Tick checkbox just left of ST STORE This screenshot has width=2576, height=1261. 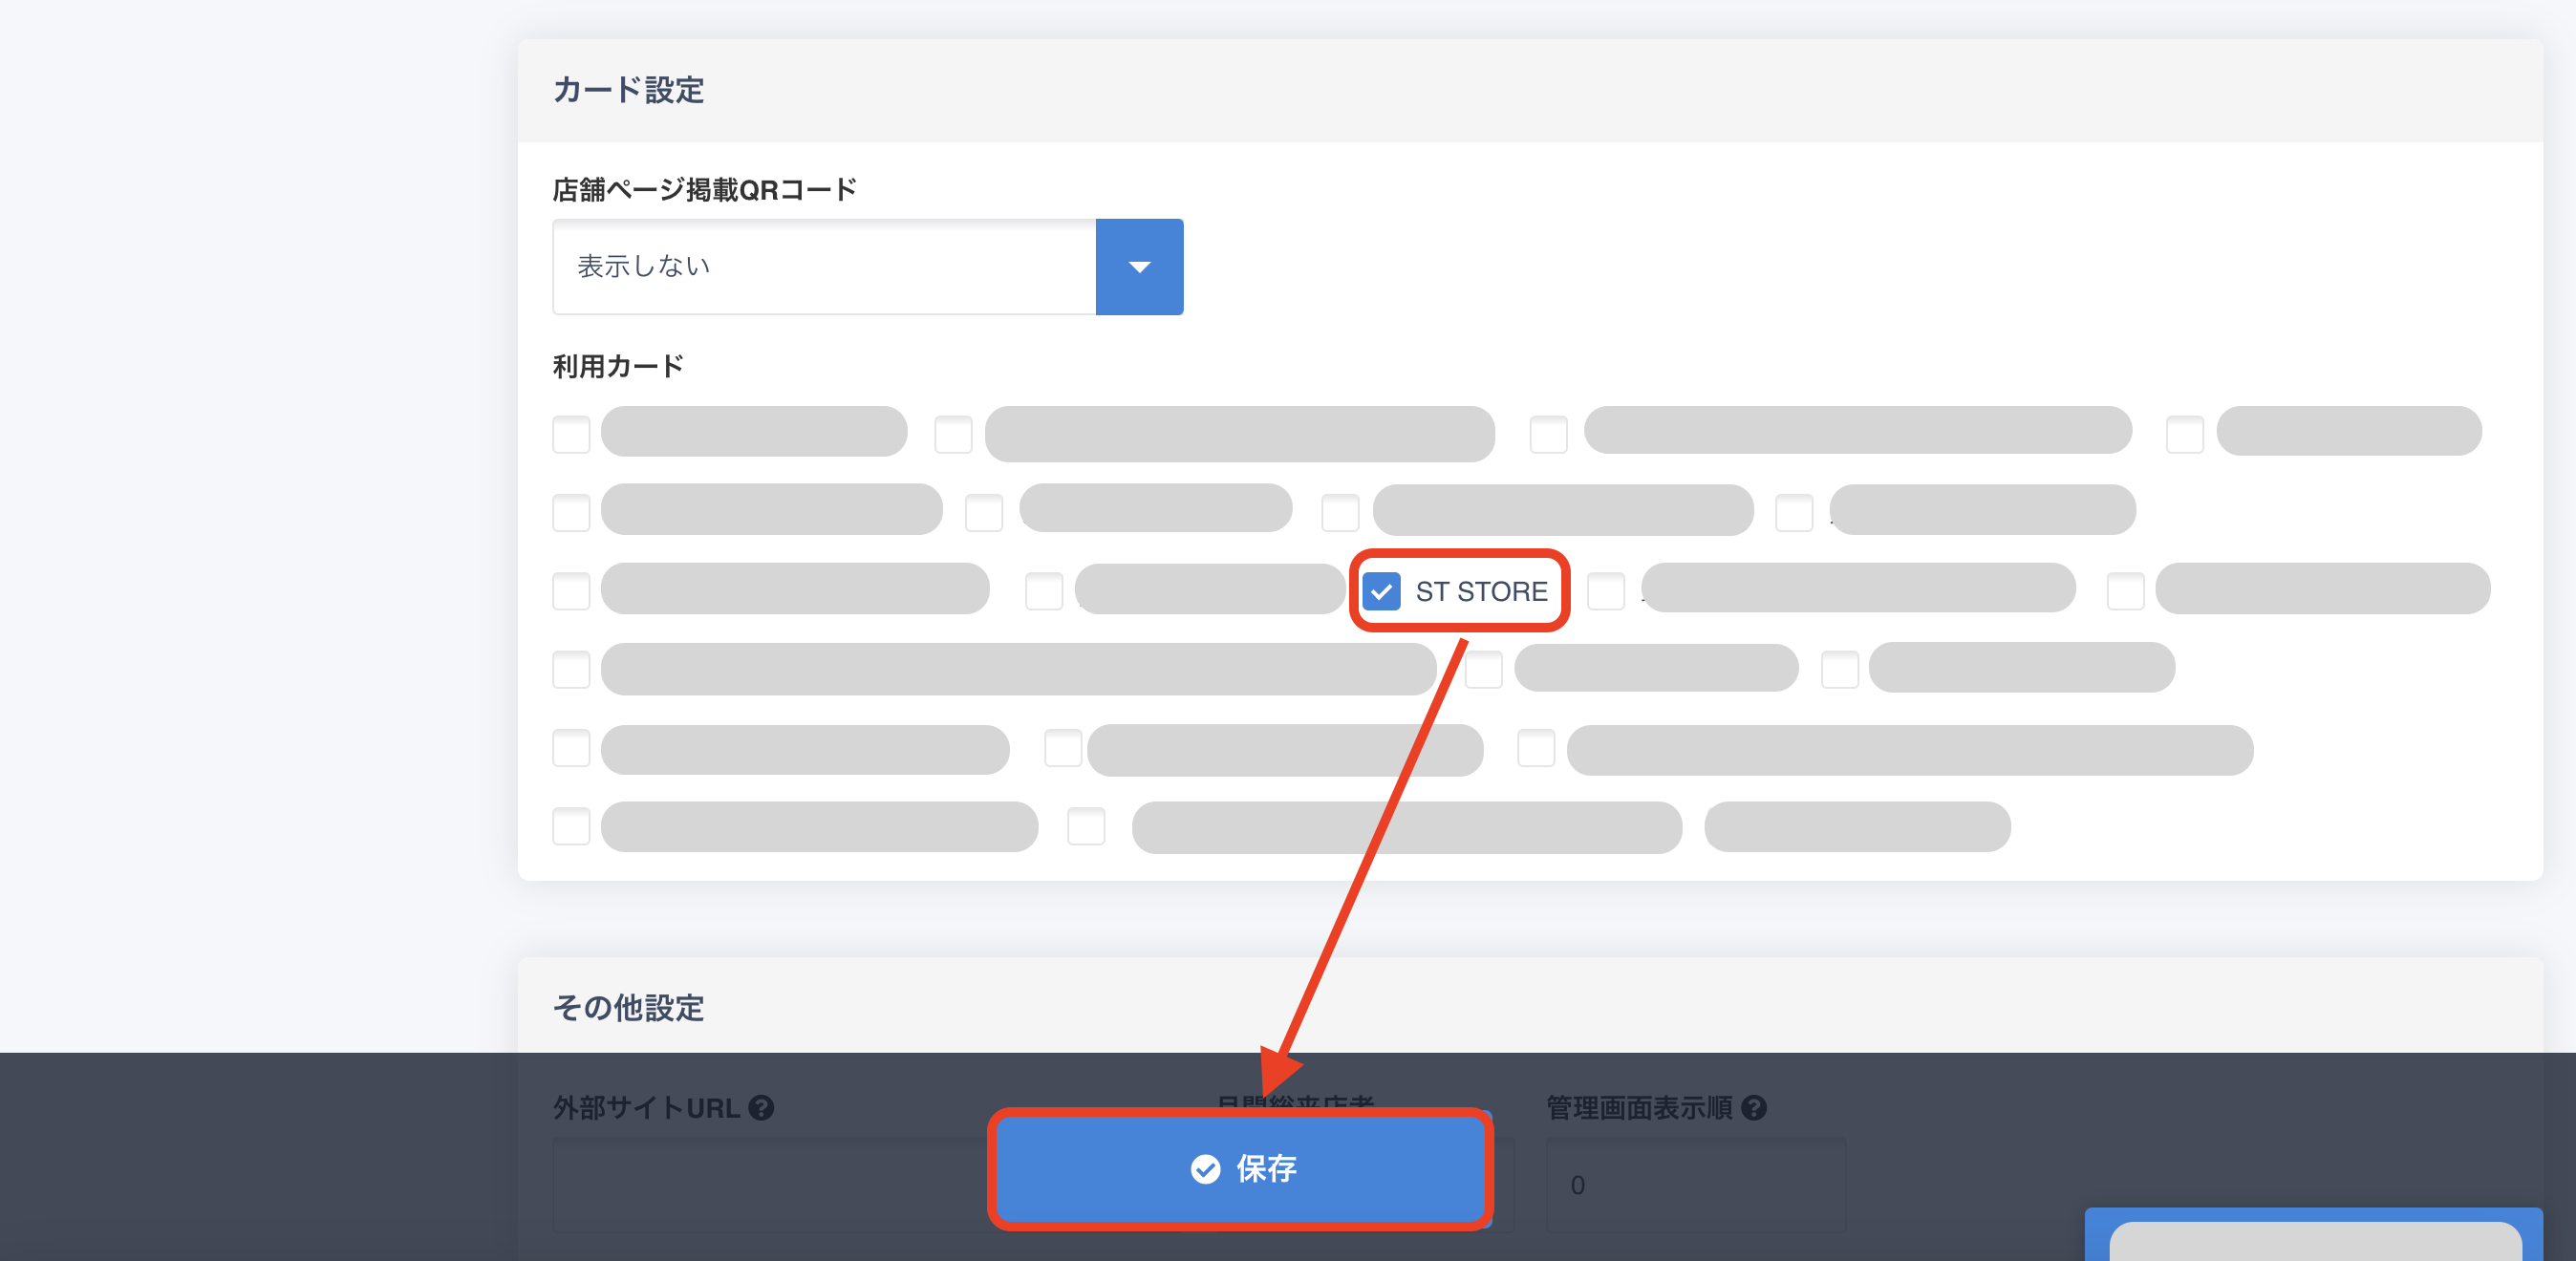pos(1043,591)
